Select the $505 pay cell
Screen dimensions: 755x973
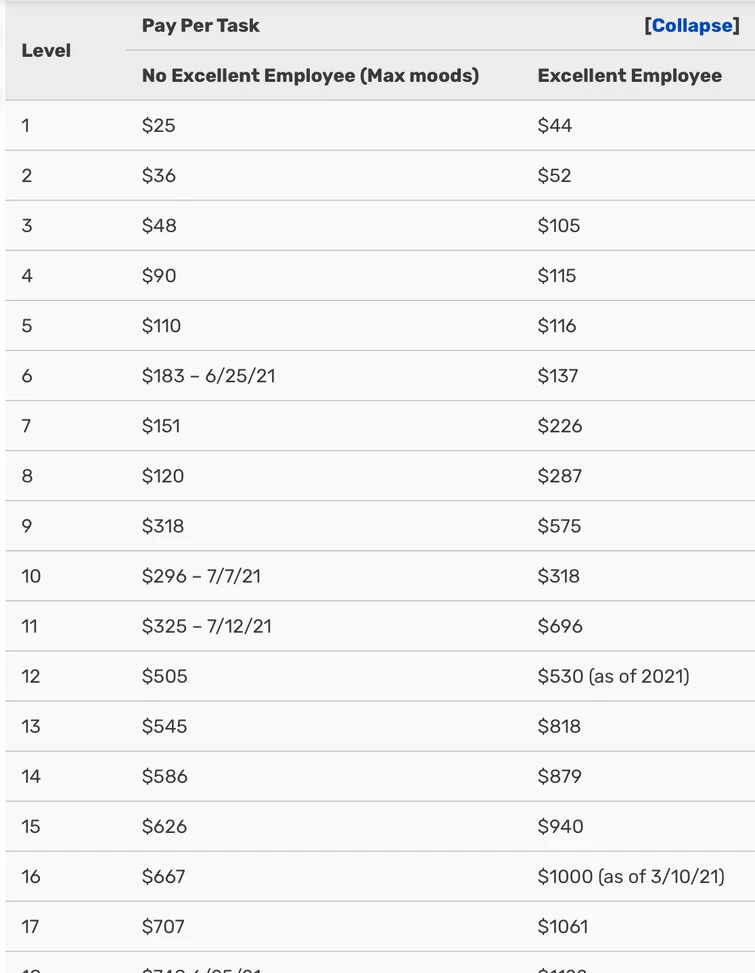[x=164, y=676]
